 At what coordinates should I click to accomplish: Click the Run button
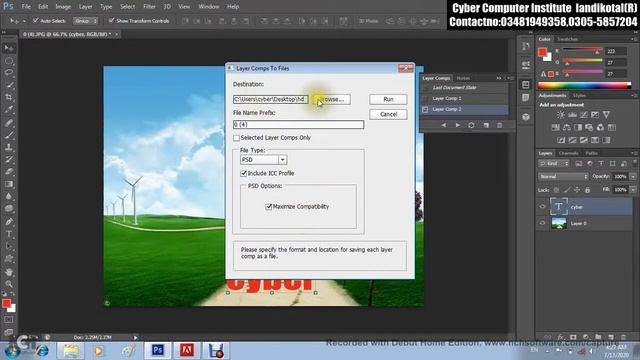pos(388,99)
